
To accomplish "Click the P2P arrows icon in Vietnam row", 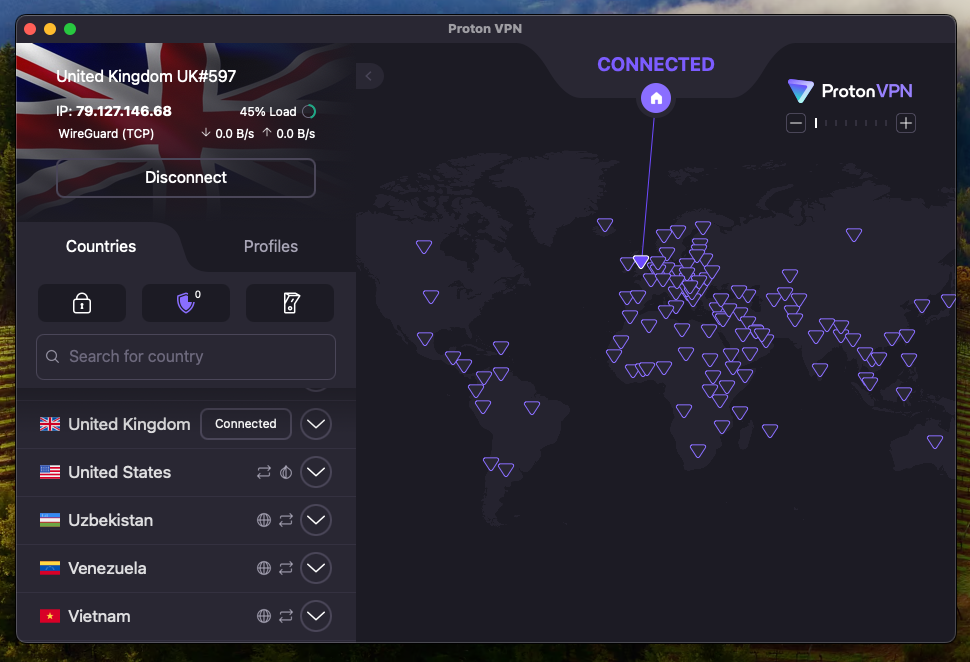I will tap(286, 616).
